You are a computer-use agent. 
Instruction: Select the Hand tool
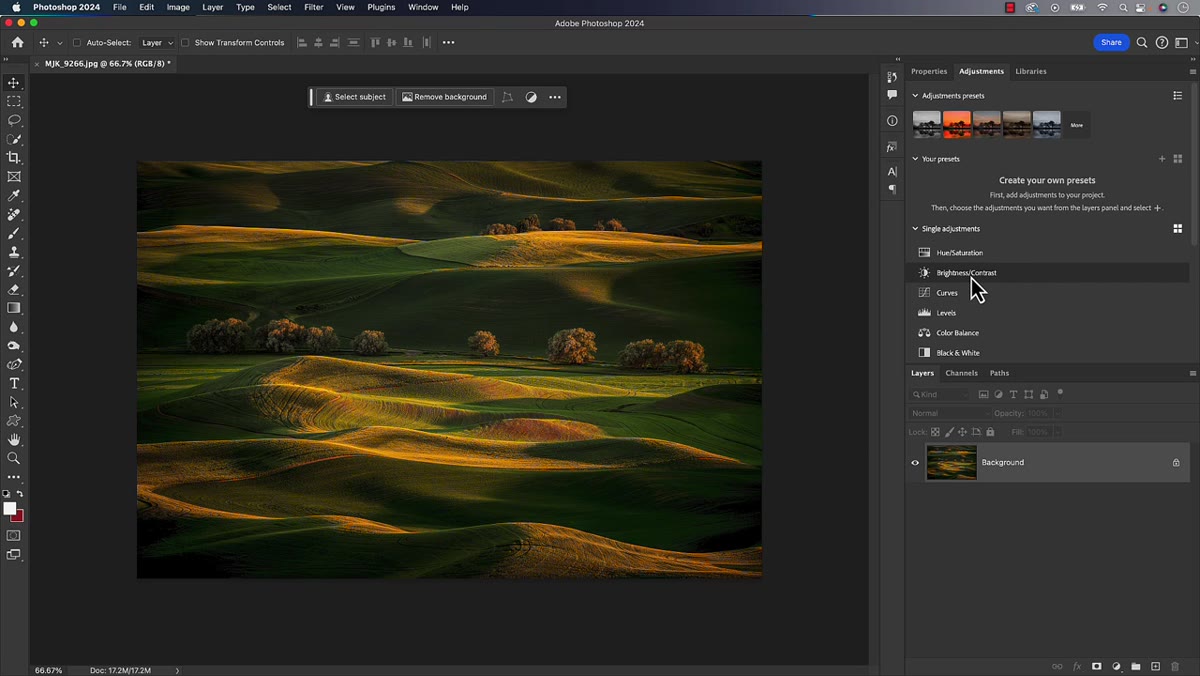(14, 440)
